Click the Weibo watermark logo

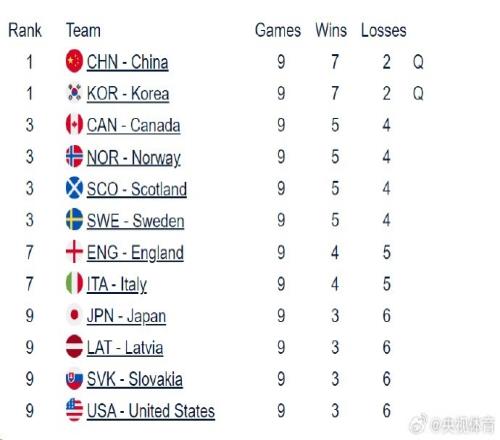418,424
